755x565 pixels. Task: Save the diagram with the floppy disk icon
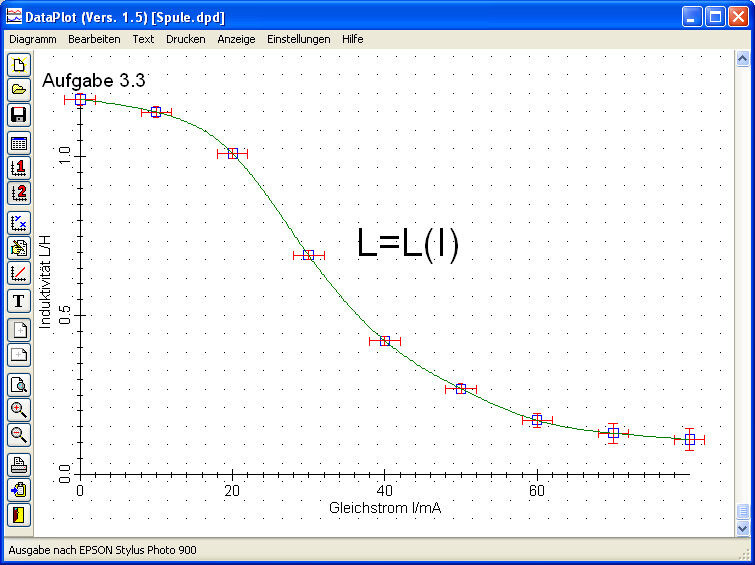[x=19, y=116]
